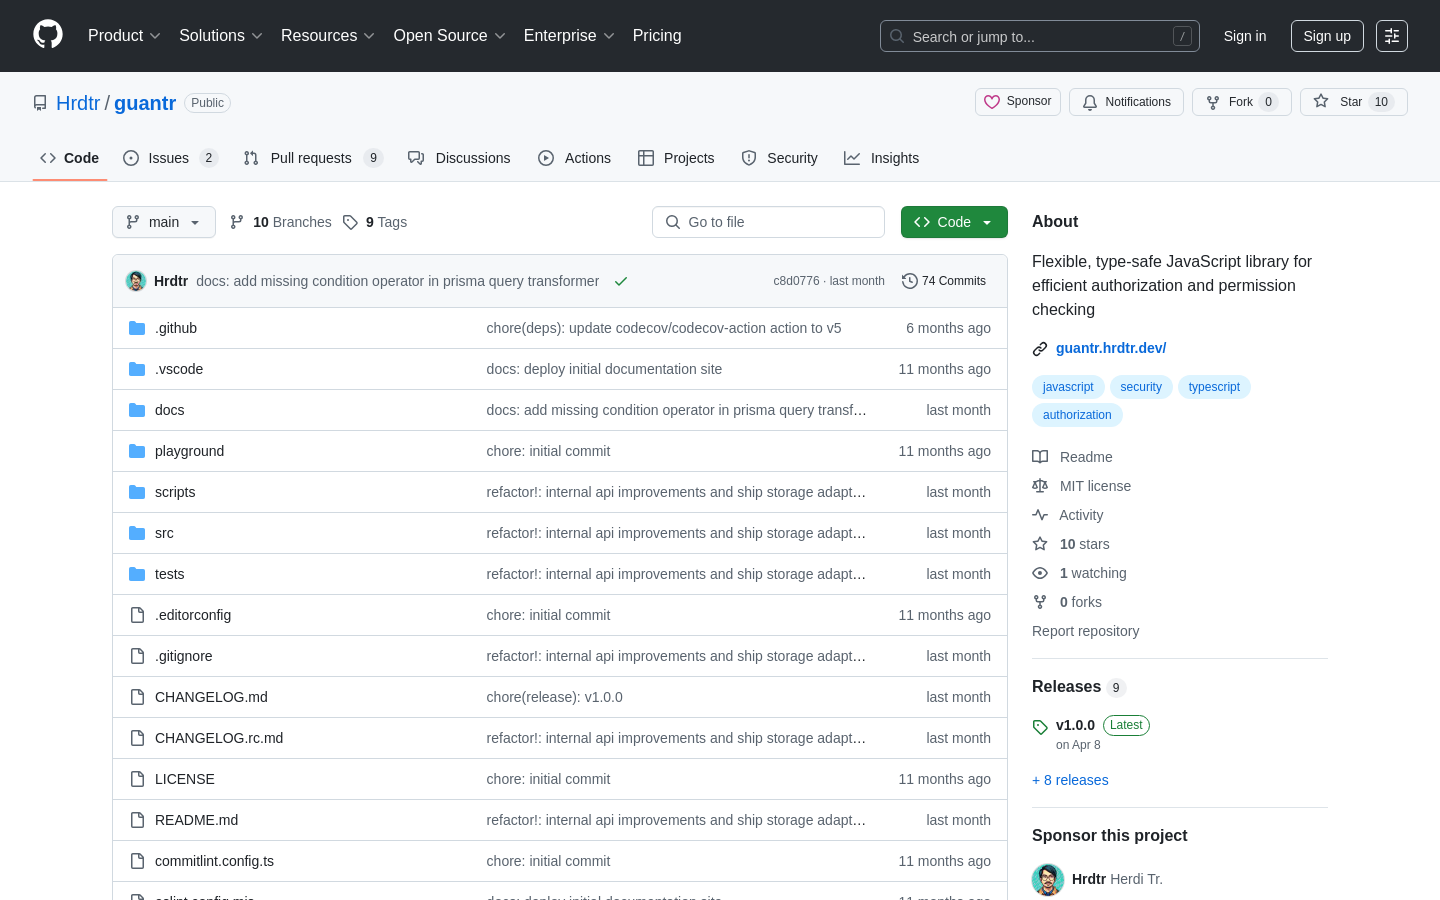This screenshot has height=900, width=1440.
Task: Click the .vscode folder icon
Action: click(x=137, y=369)
